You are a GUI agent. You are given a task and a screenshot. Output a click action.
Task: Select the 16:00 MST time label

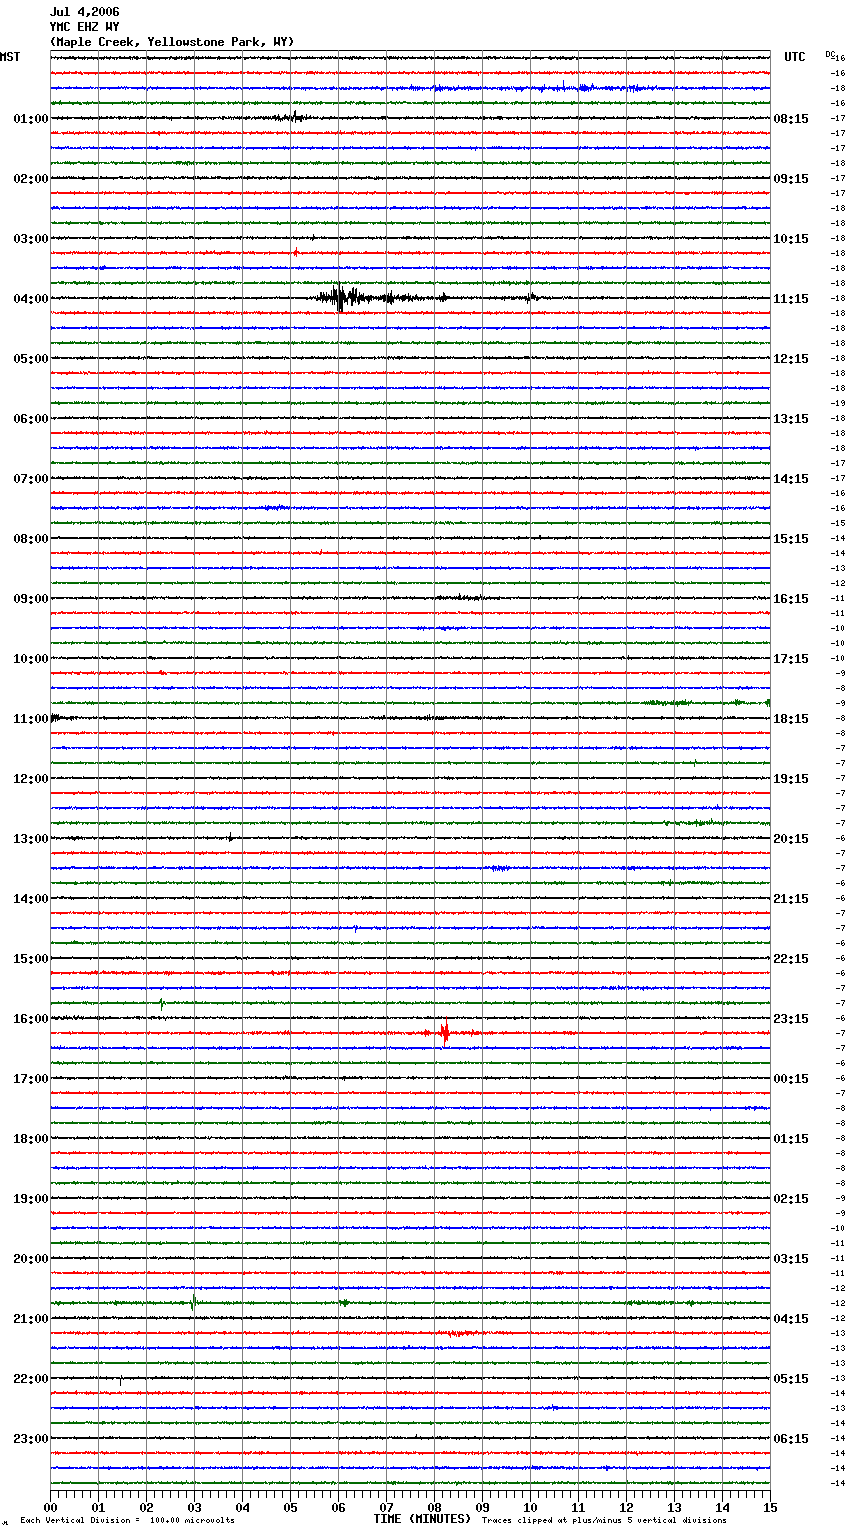31,1019
